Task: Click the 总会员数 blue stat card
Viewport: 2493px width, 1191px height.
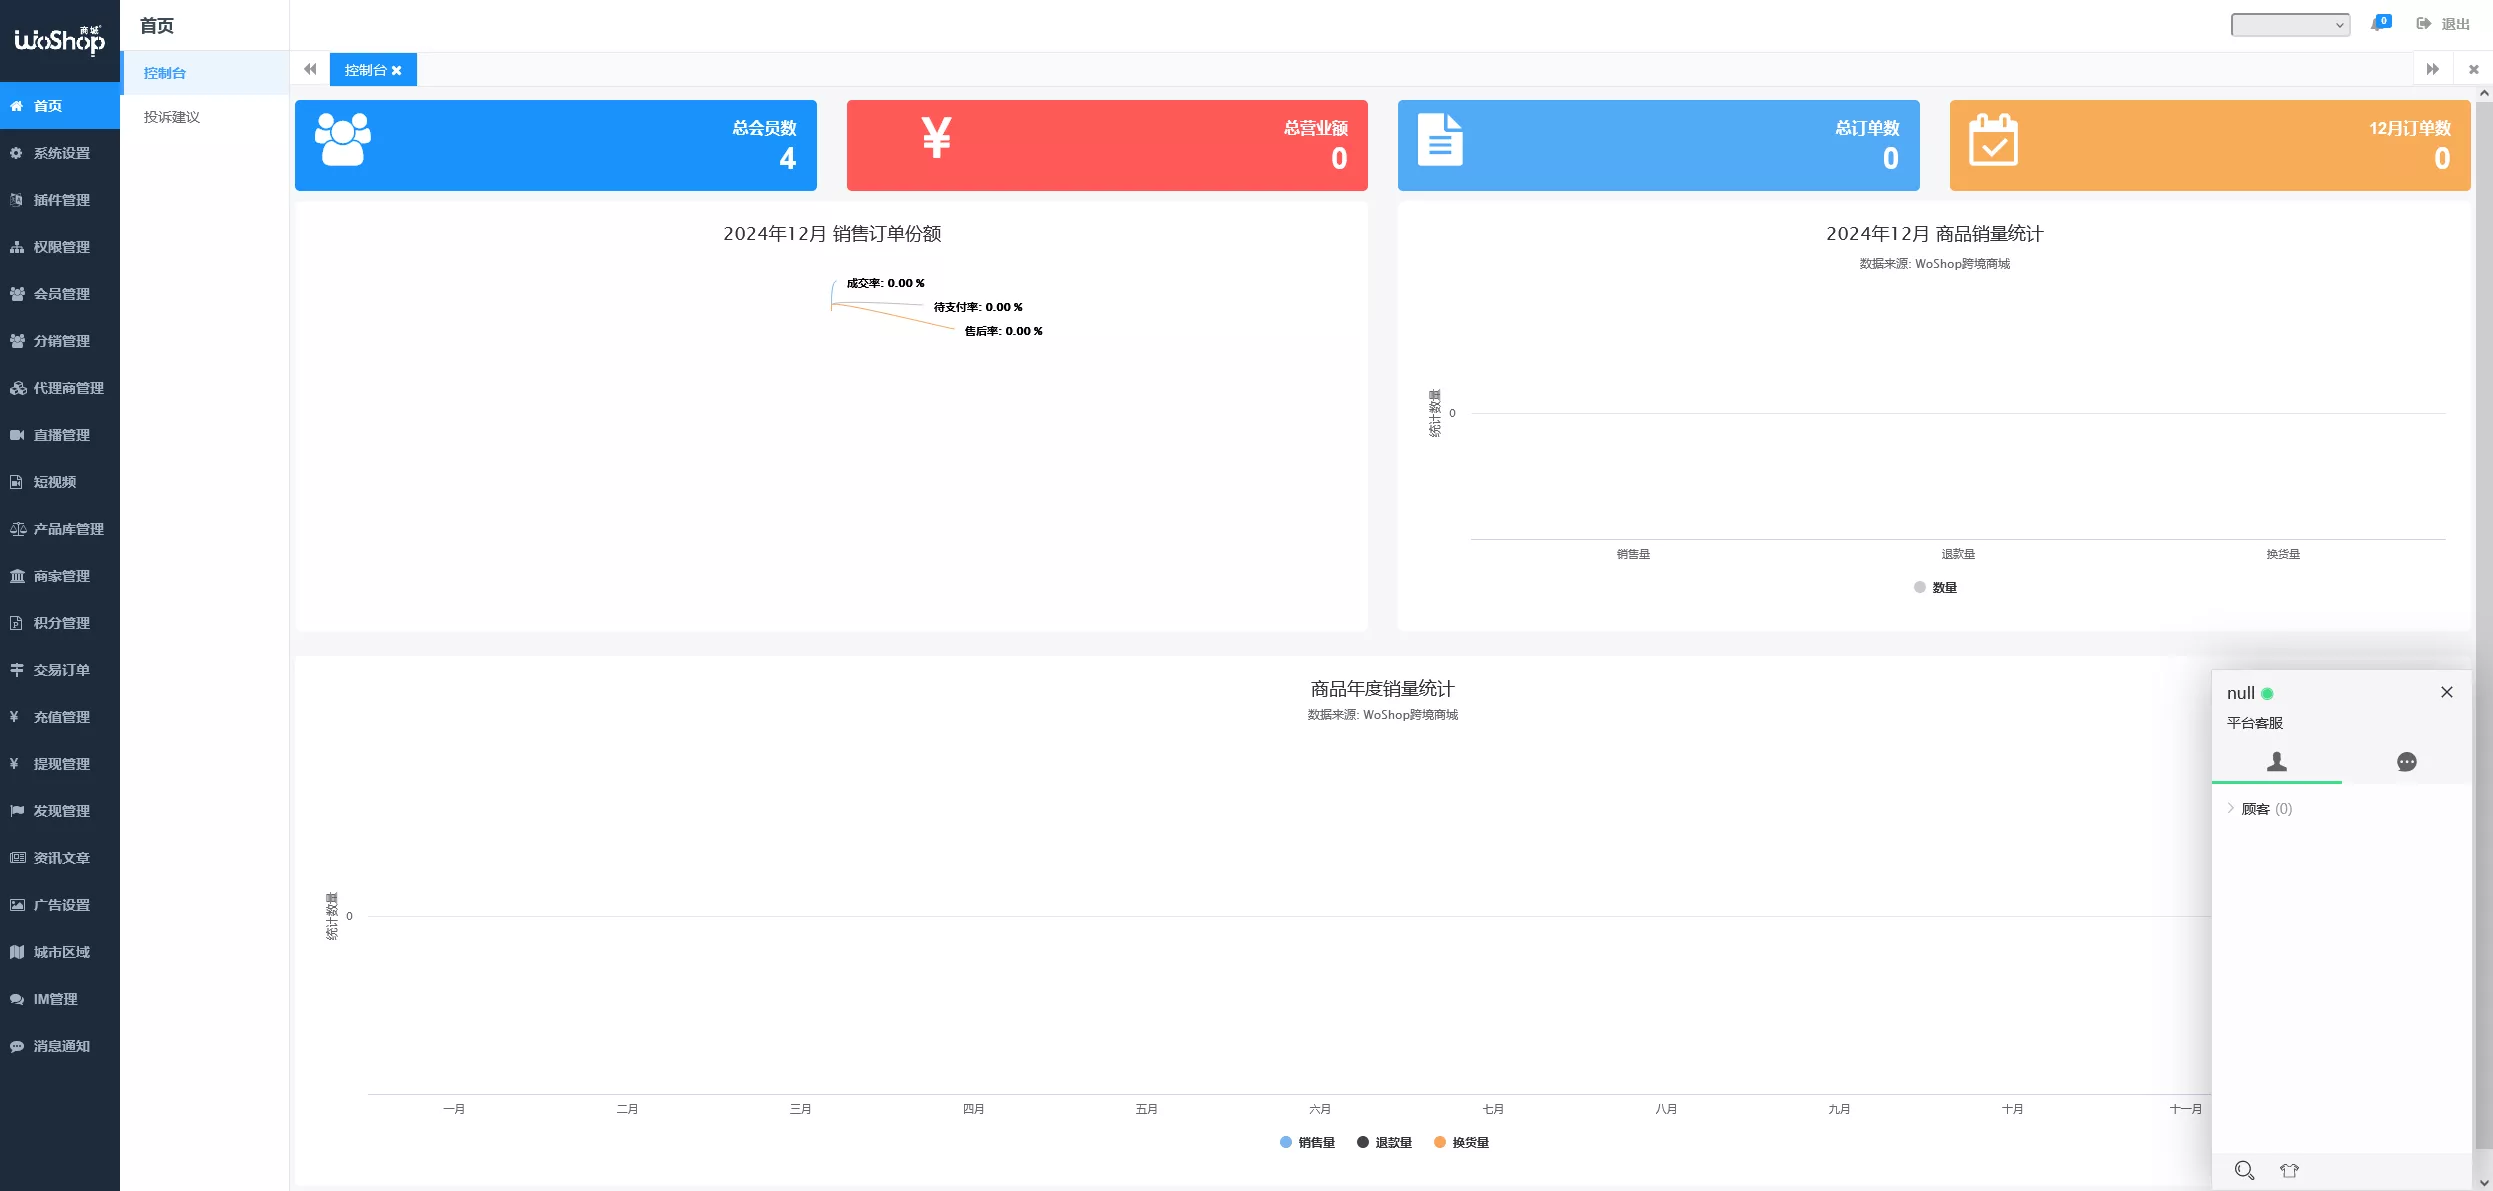Action: (555, 145)
